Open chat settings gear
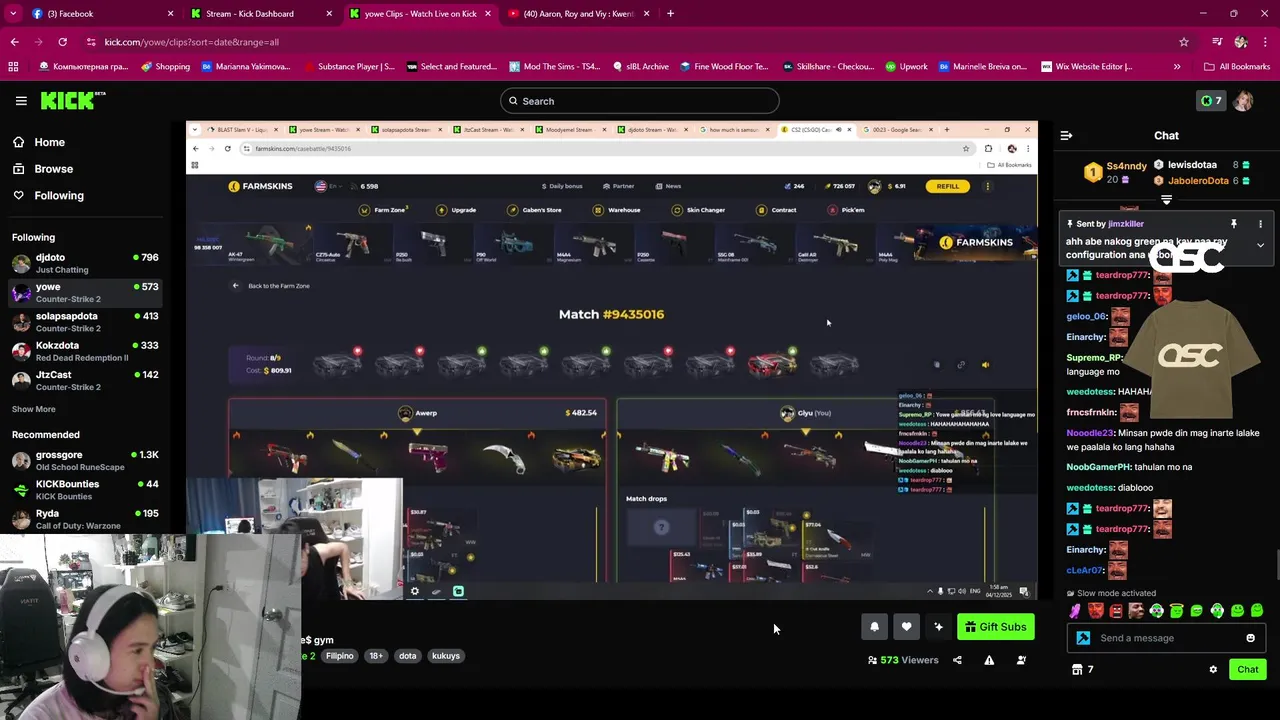This screenshot has width=1280, height=720. 1213,670
